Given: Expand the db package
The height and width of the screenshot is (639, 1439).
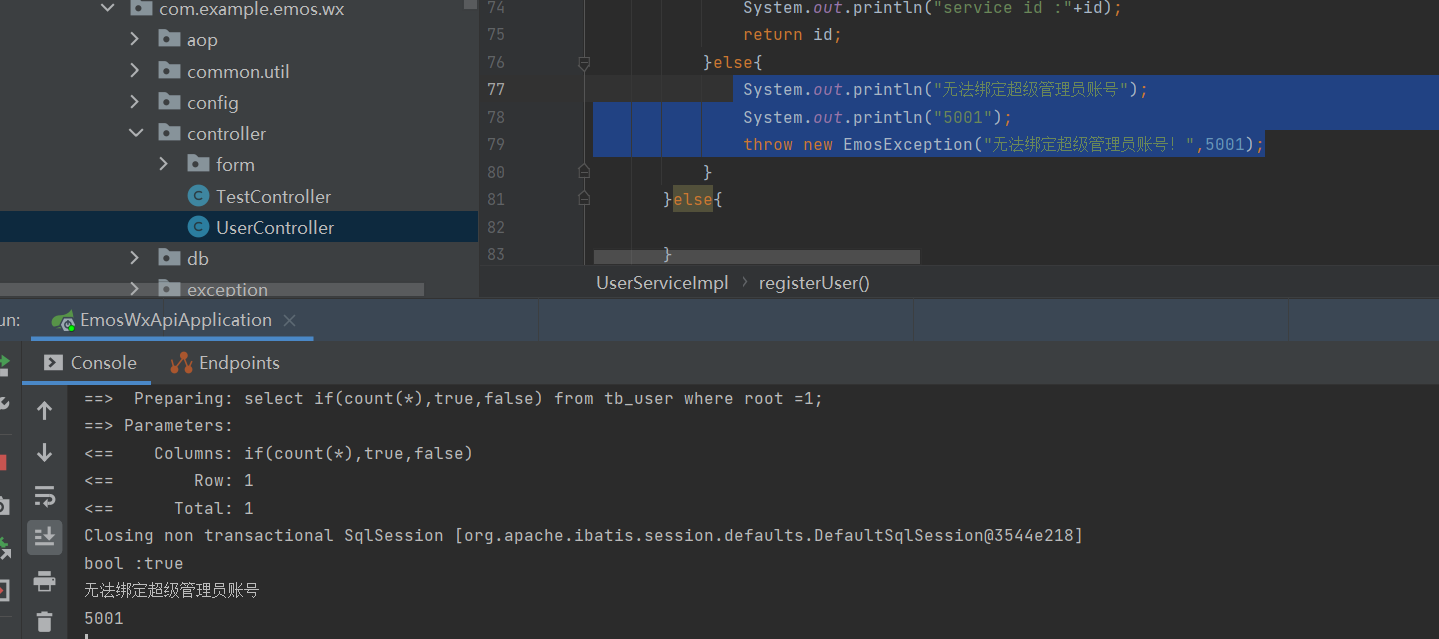Looking at the screenshot, I should point(135,258).
